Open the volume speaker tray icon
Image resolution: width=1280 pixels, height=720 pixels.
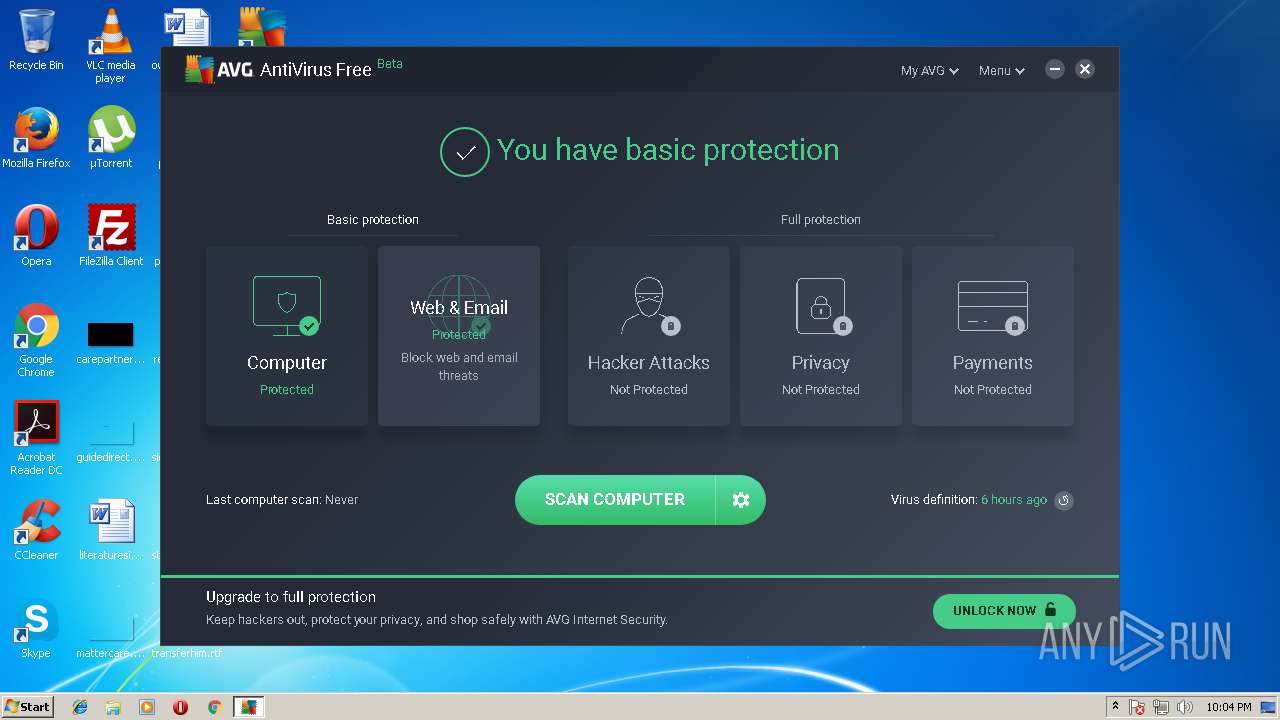pyautogui.click(x=1185, y=707)
